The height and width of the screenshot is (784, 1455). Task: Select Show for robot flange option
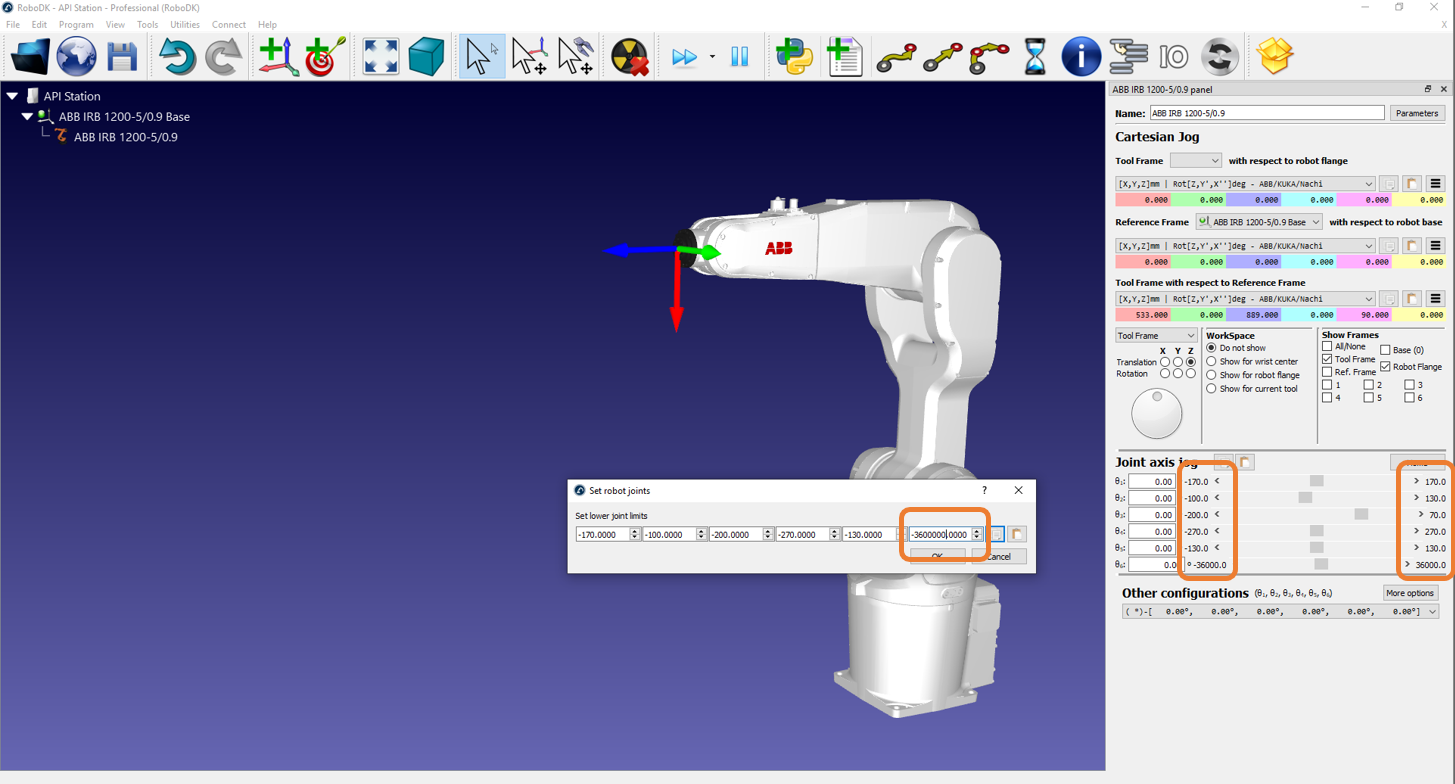click(x=1211, y=375)
